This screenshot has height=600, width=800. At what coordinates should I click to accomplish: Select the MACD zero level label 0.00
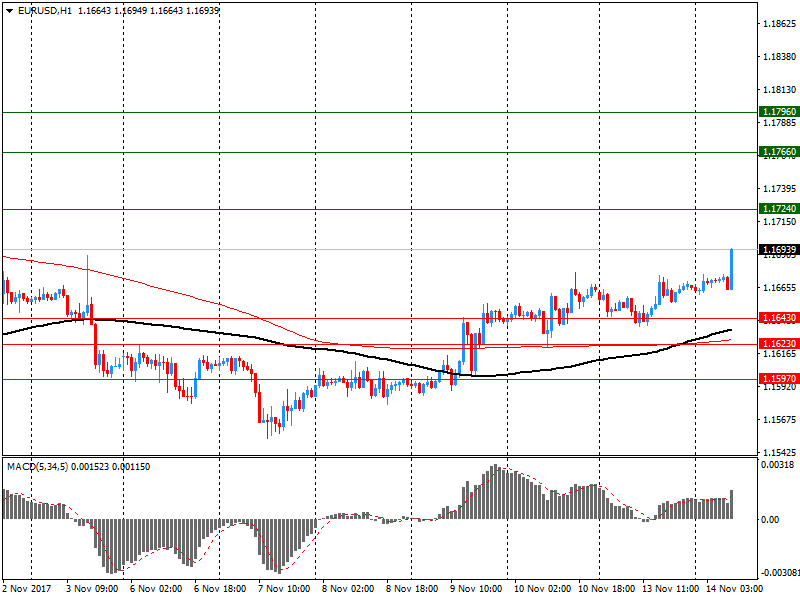click(769, 519)
